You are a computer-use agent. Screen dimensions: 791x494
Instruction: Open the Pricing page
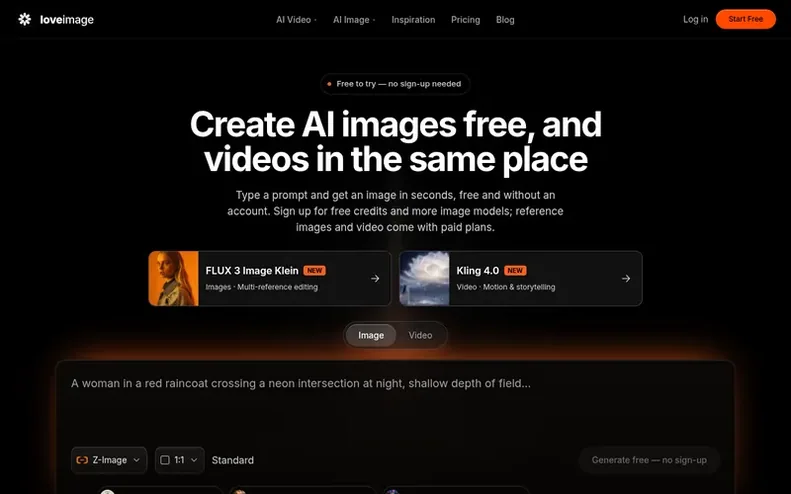(x=465, y=20)
